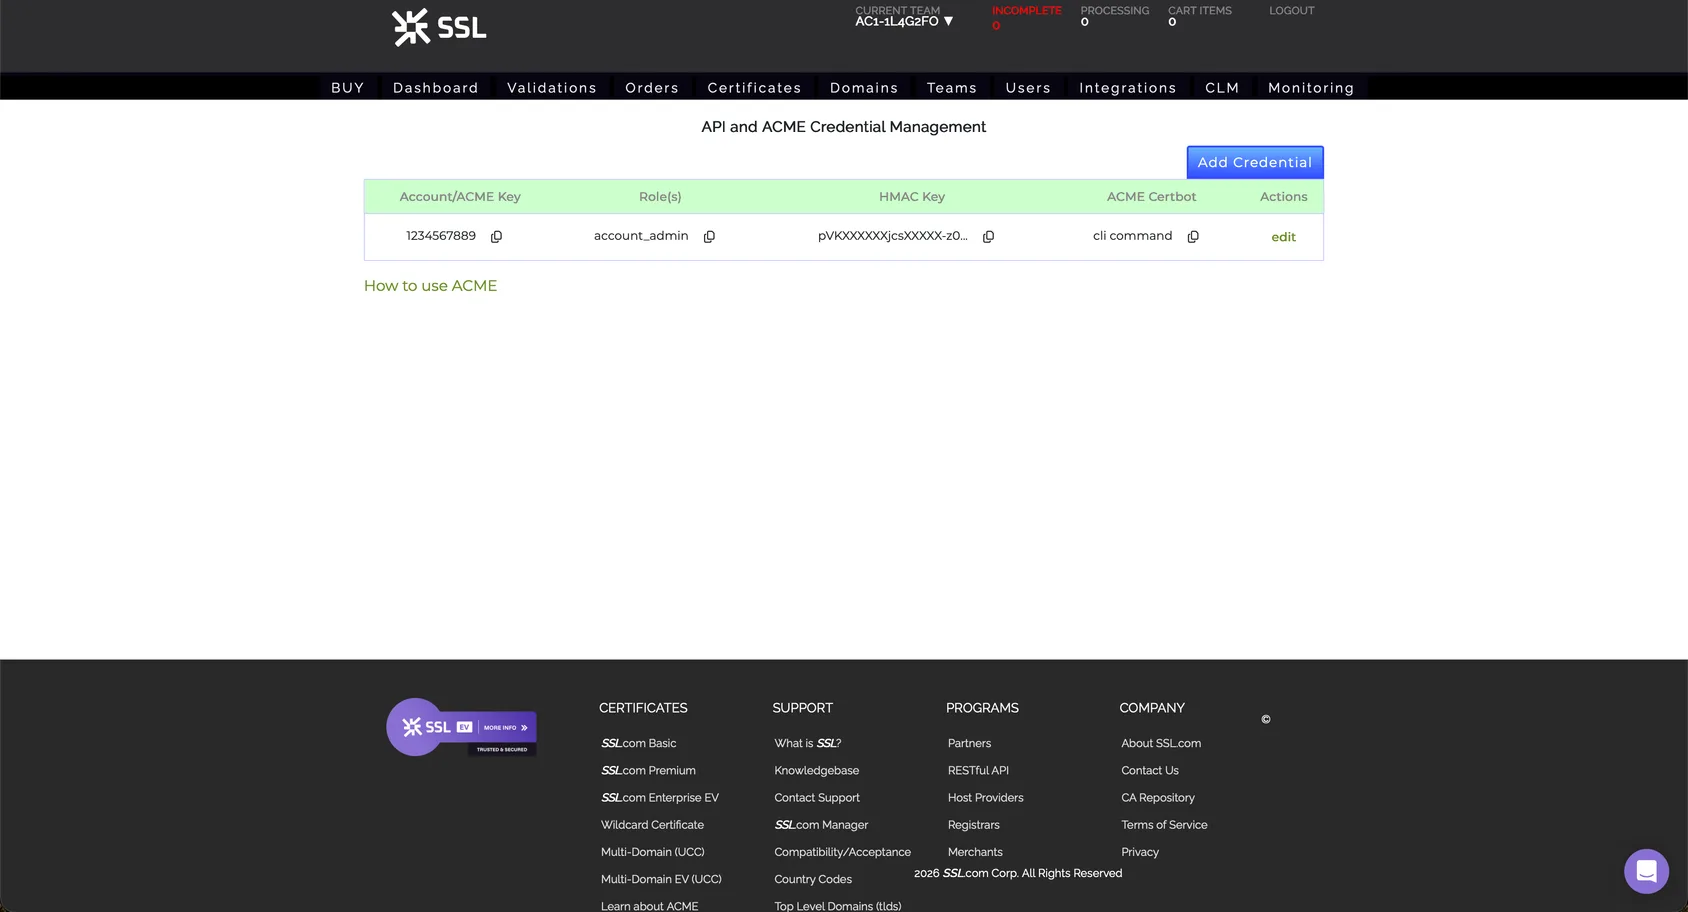Open the Monitoring page
Image resolution: width=1688 pixels, height=912 pixels.
[1311, 88]
